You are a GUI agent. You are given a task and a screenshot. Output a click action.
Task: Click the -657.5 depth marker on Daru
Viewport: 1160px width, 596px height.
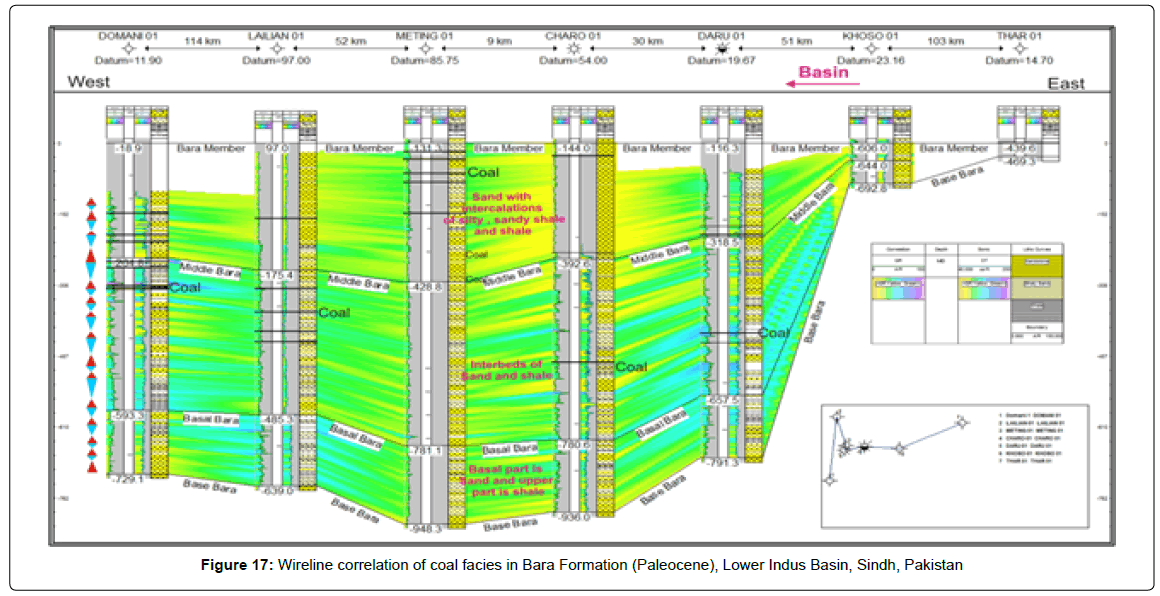pyautogui.click(x=722, y=400)
